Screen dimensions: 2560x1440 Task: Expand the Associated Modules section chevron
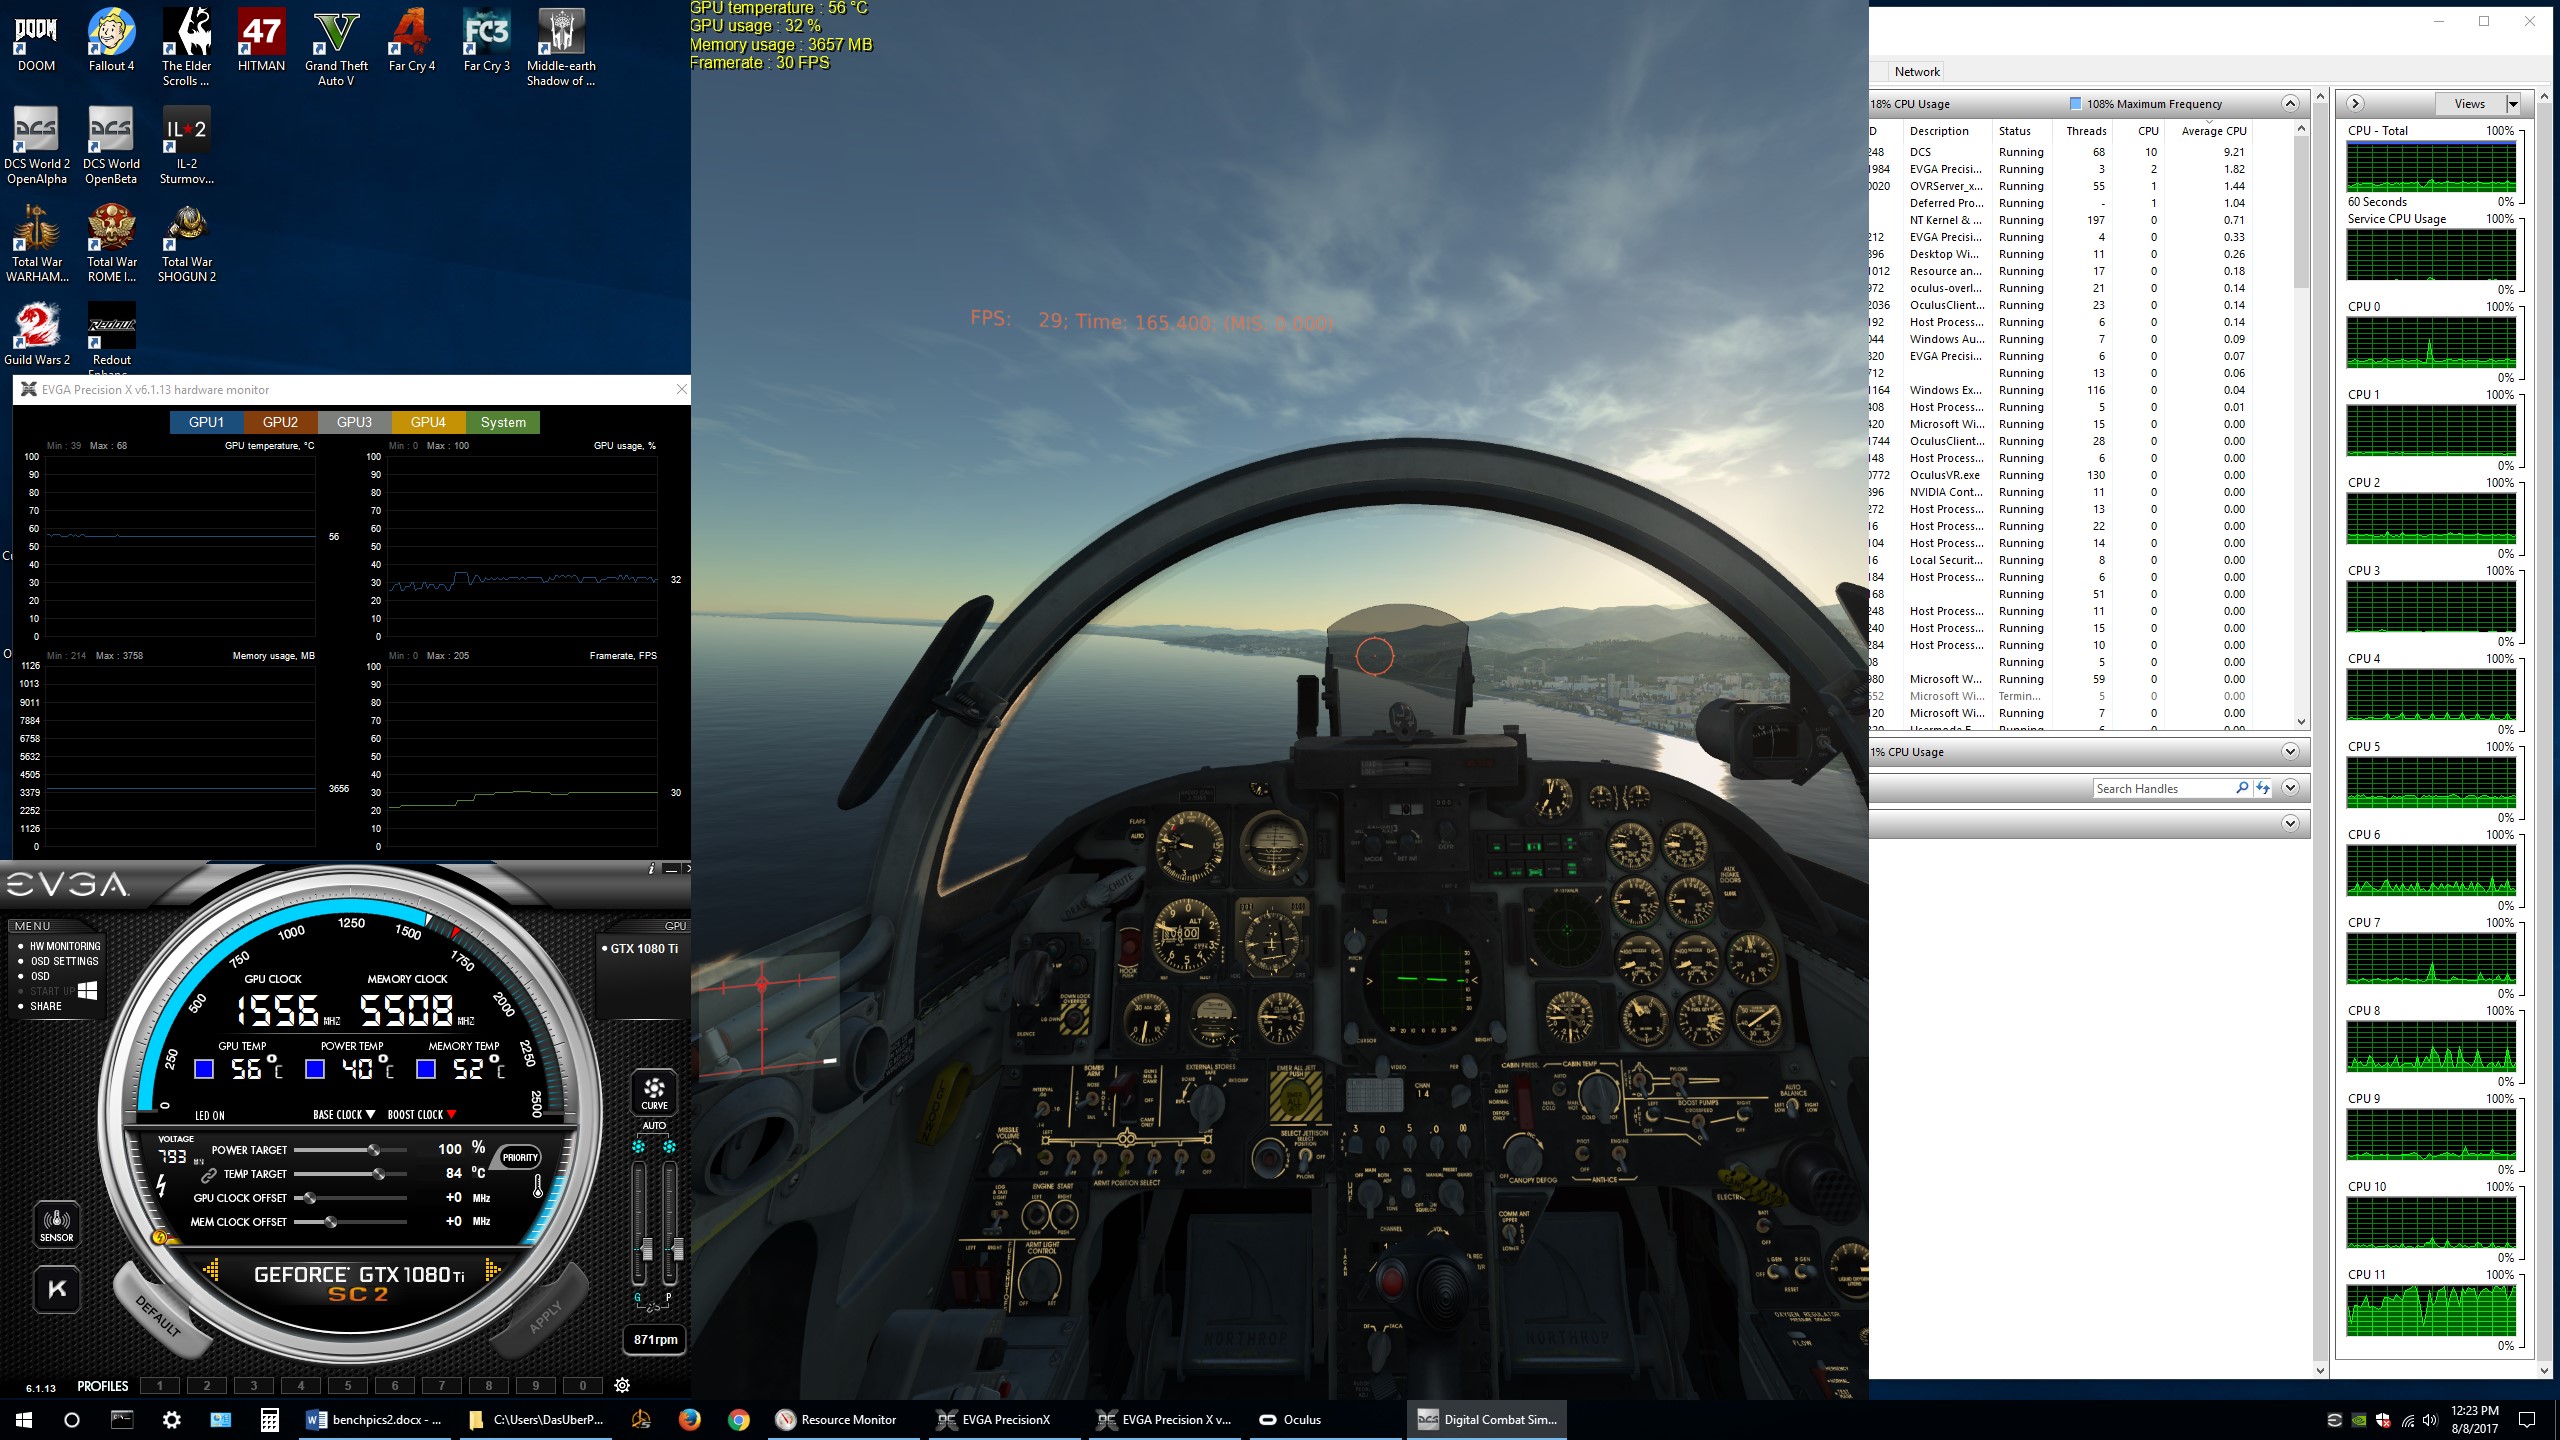[2290, 824]
